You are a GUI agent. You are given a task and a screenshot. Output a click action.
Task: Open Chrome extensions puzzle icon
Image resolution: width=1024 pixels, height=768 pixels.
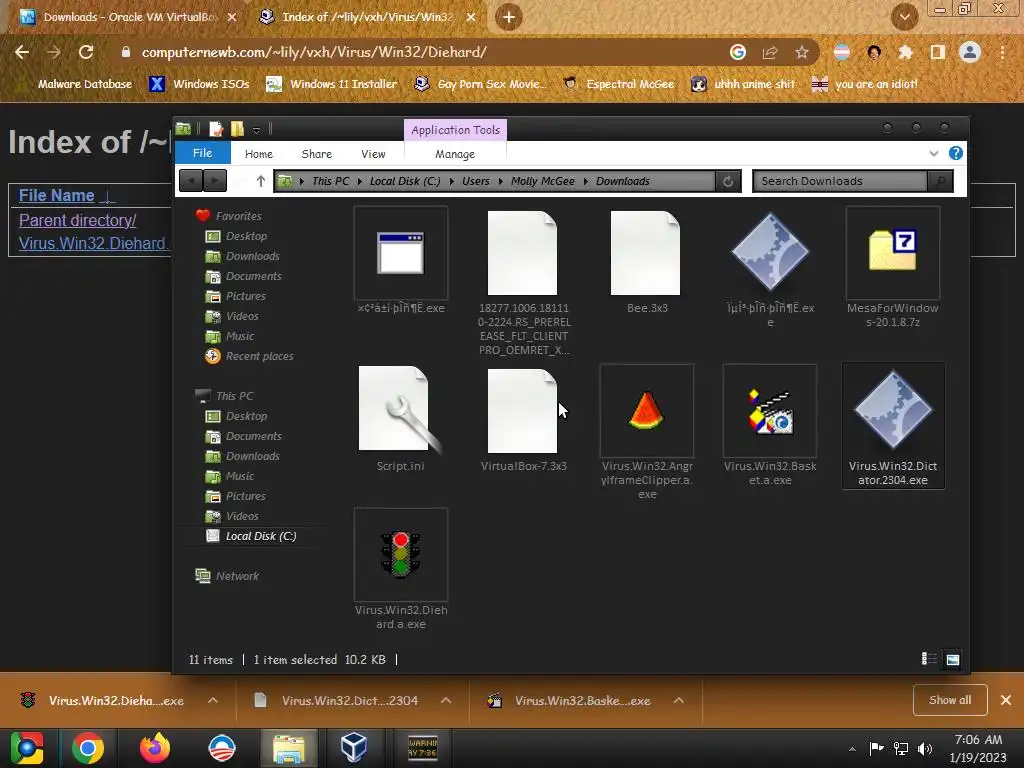[905, 52]
